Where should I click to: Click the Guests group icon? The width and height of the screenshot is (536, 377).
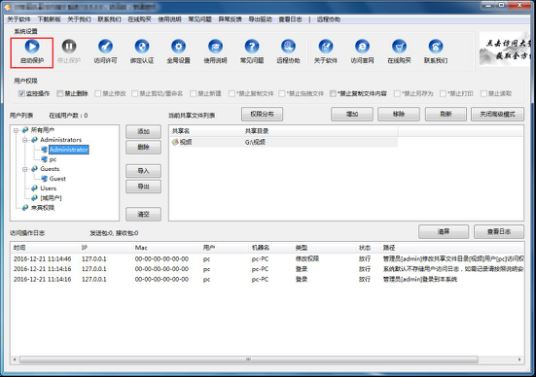tap(35, 169)
